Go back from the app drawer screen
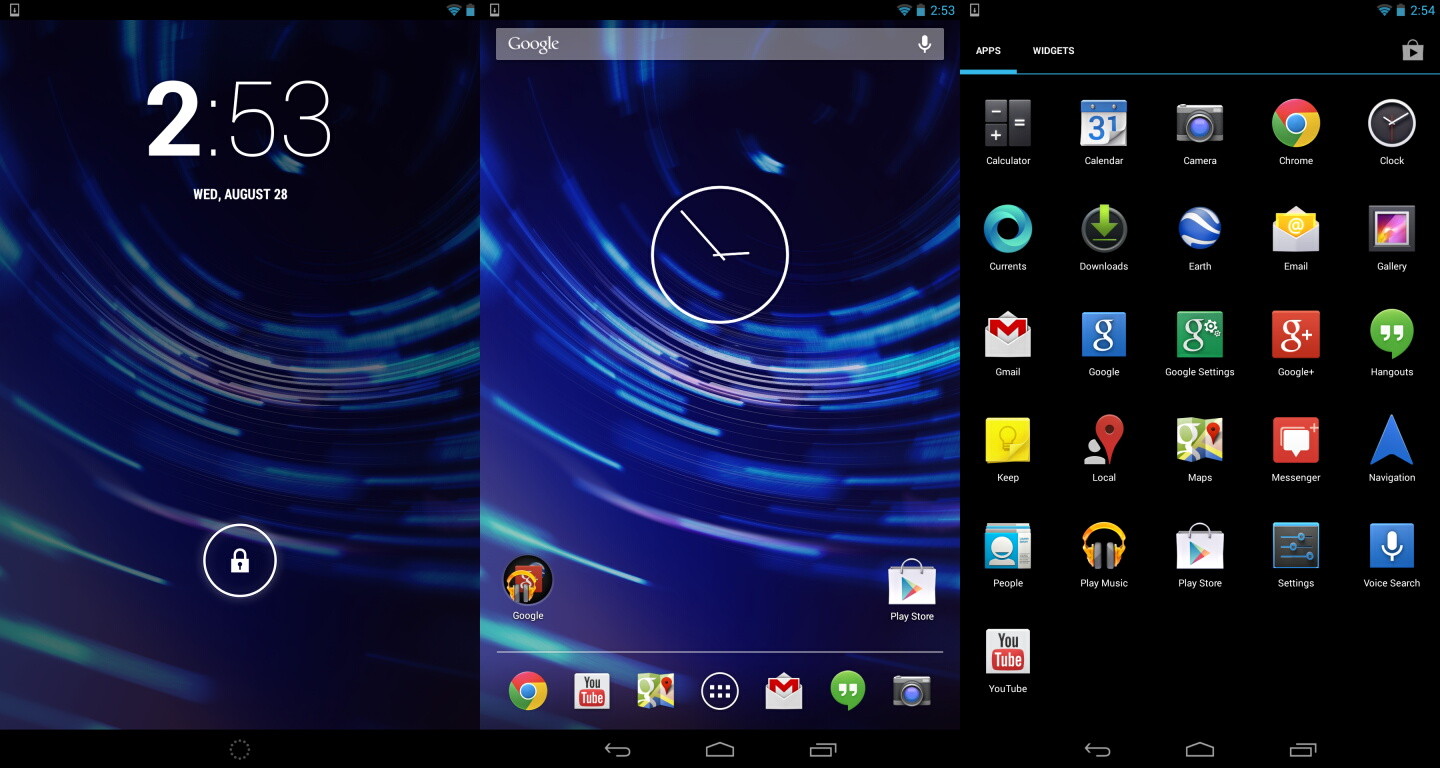Viewport: 1440px width, 768px height. pyautogui.click(x=1098, y=749)
